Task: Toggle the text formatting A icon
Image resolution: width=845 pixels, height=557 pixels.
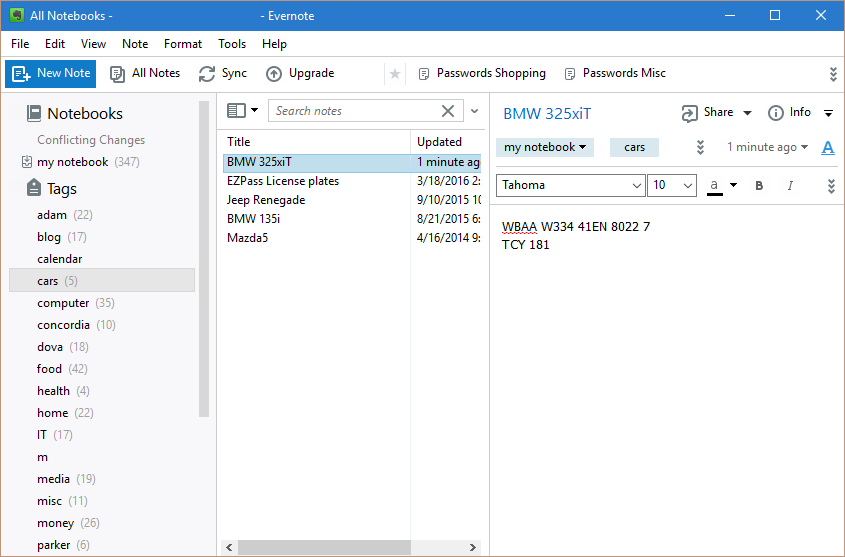Action: 828,147
